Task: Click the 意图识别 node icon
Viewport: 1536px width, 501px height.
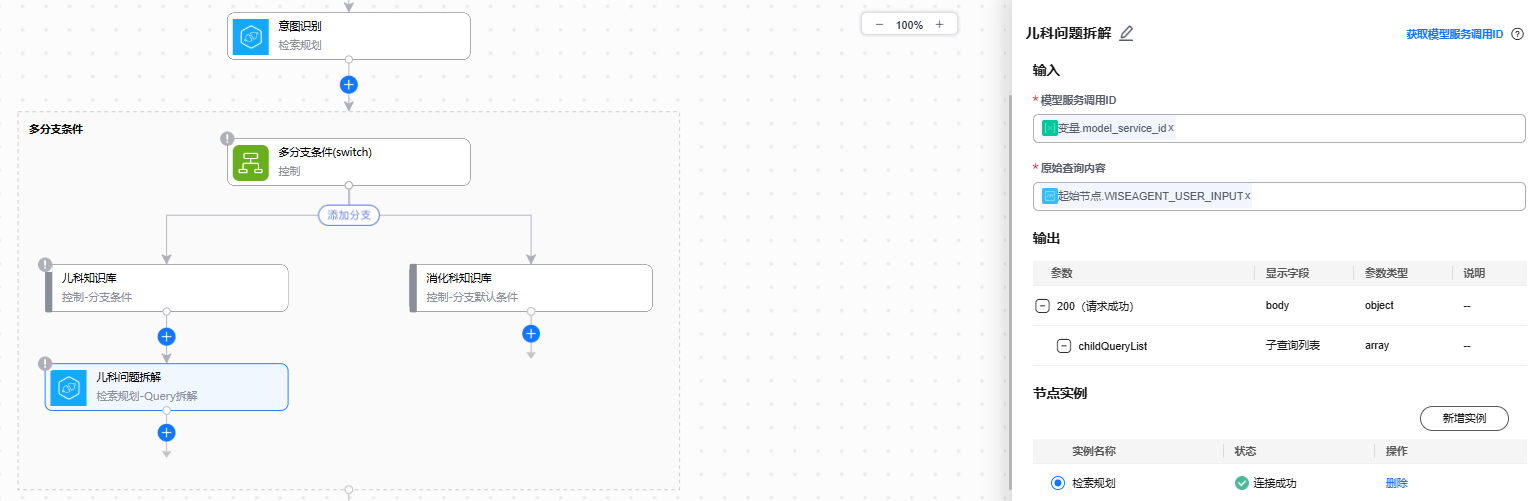Action: [251, 36]
